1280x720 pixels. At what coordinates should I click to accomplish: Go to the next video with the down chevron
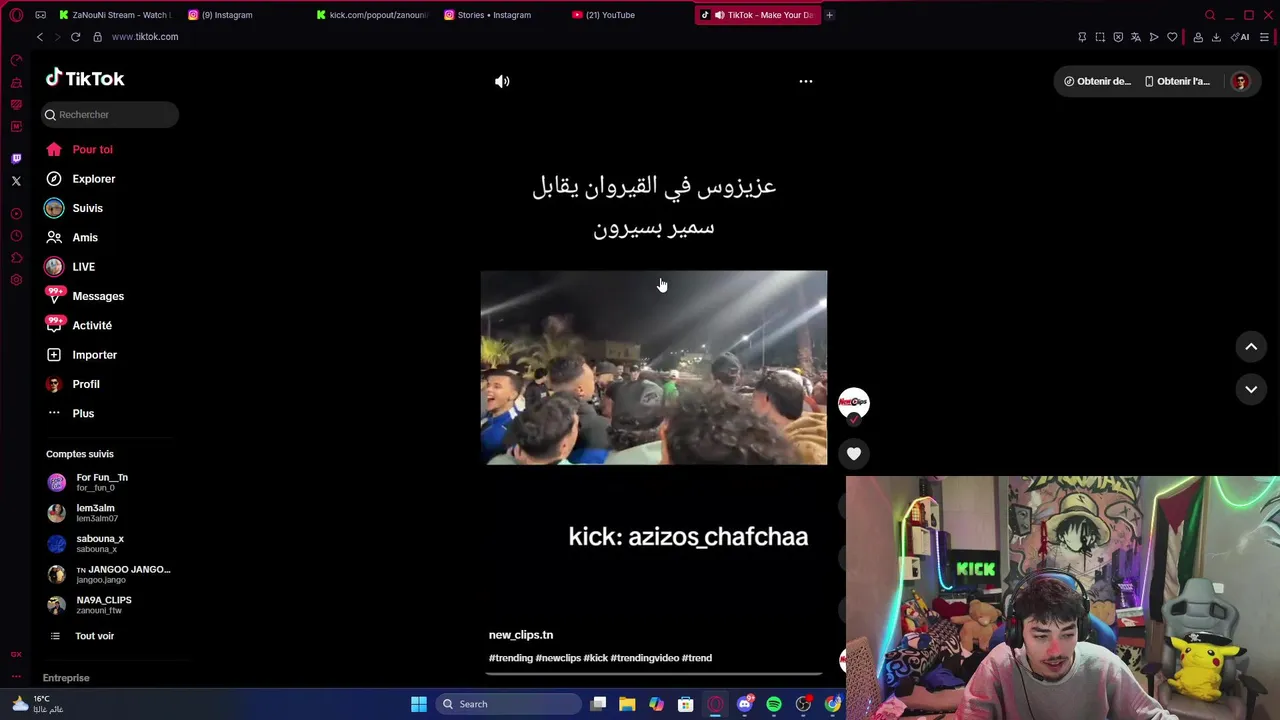[1251, 389]
